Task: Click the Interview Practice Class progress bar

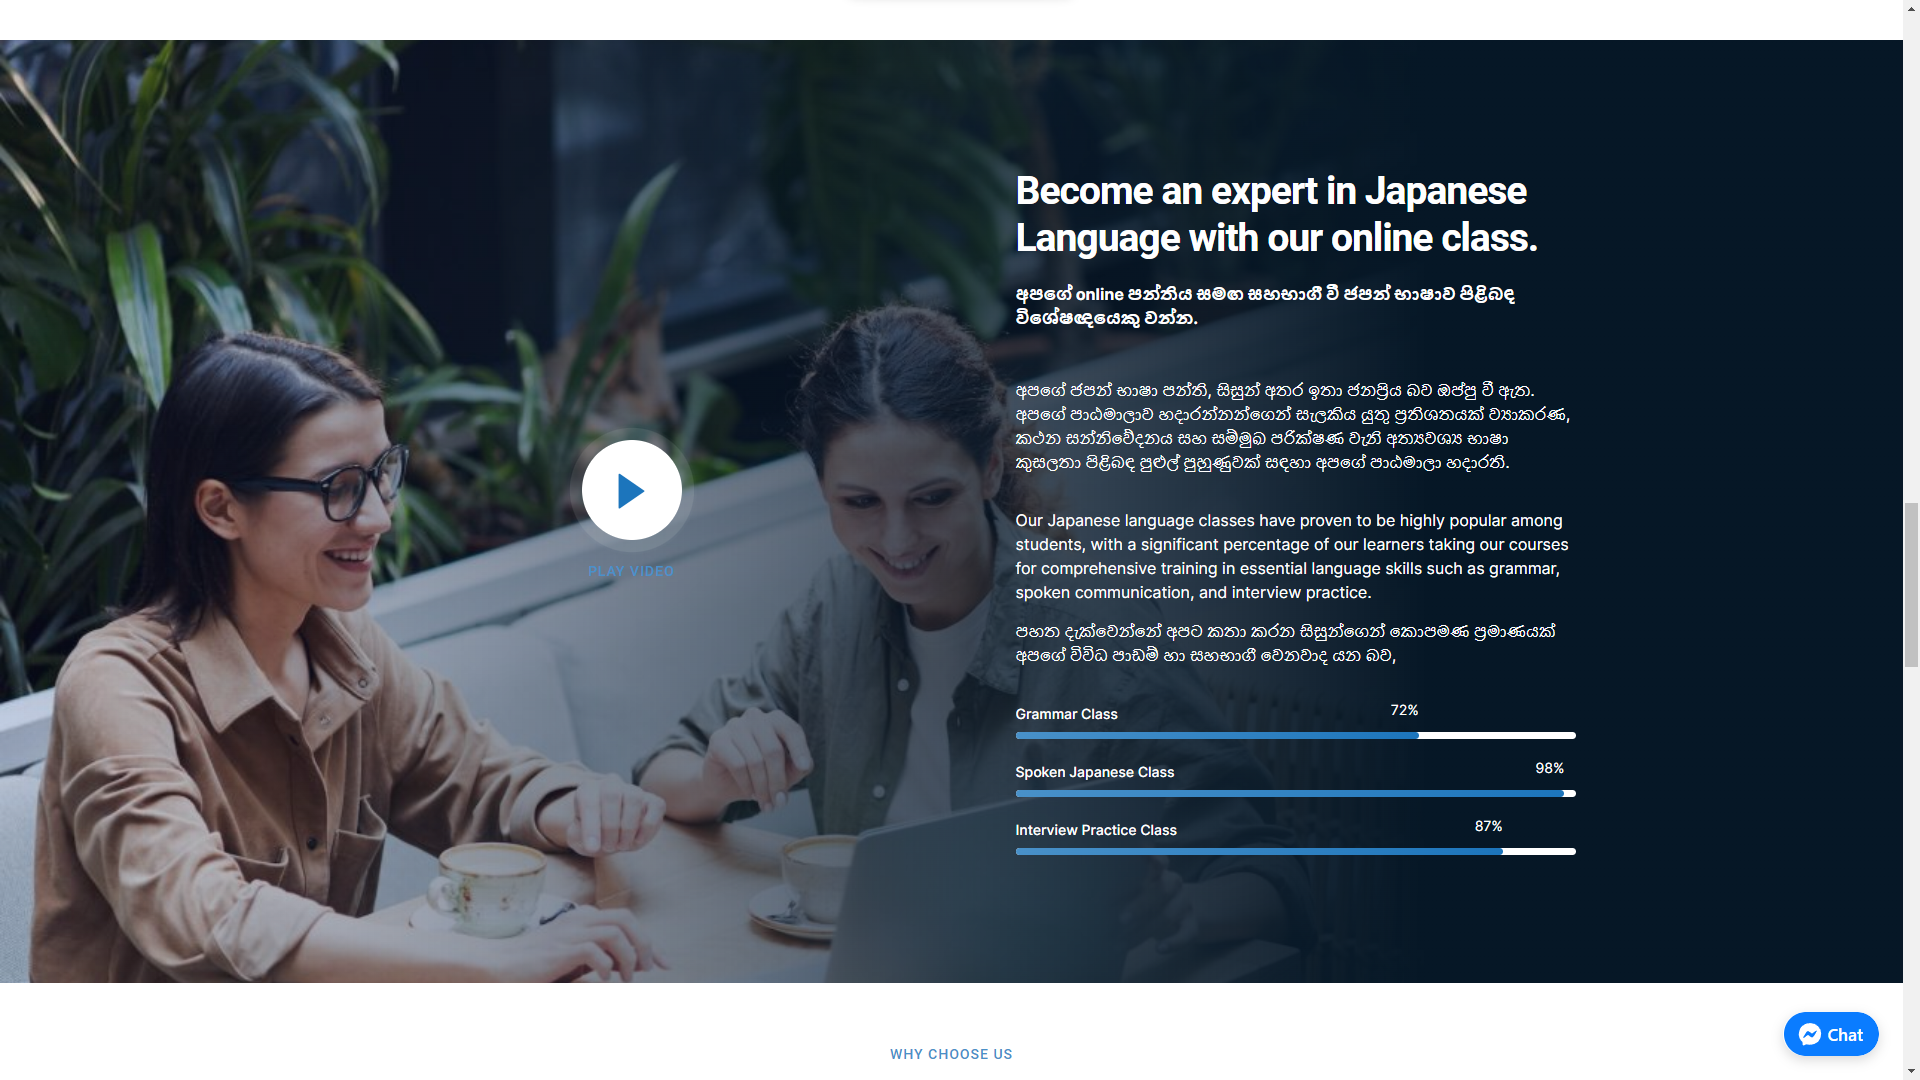Action: click(1294, 852)
